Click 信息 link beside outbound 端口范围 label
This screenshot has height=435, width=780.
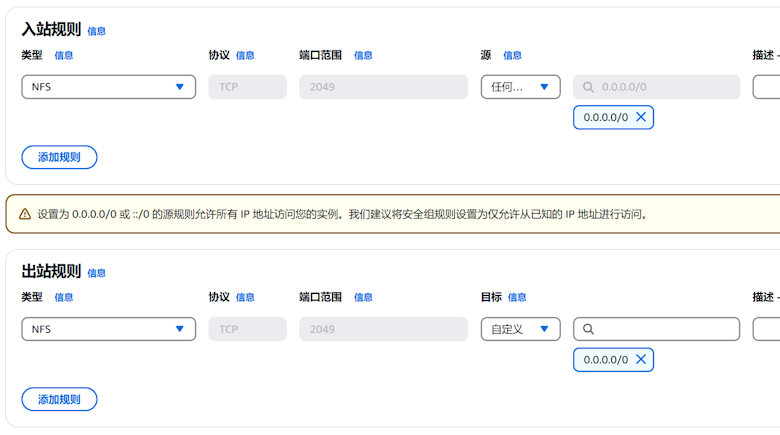[x=363, y=298]
